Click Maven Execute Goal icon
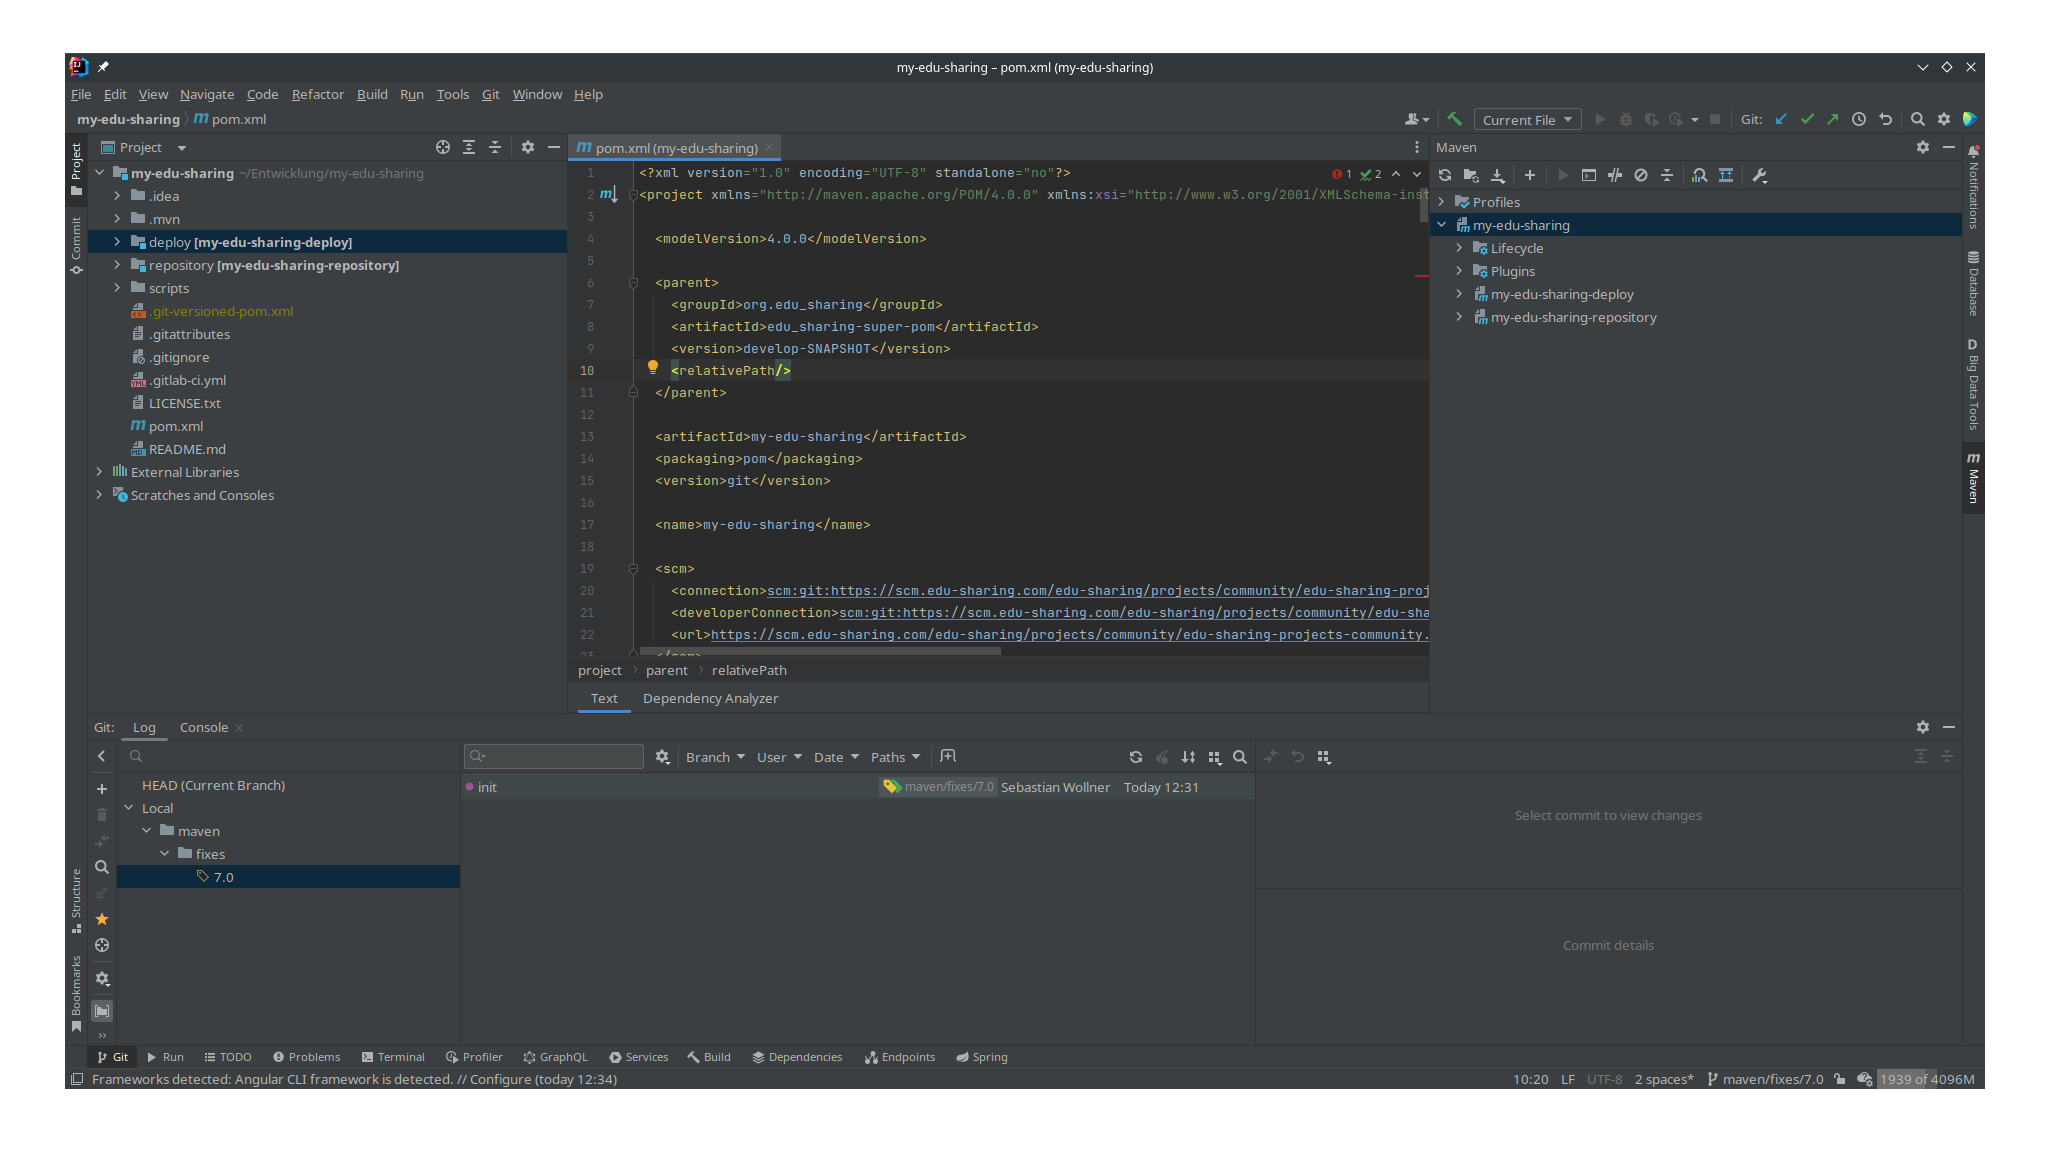 coord(1588,175)
